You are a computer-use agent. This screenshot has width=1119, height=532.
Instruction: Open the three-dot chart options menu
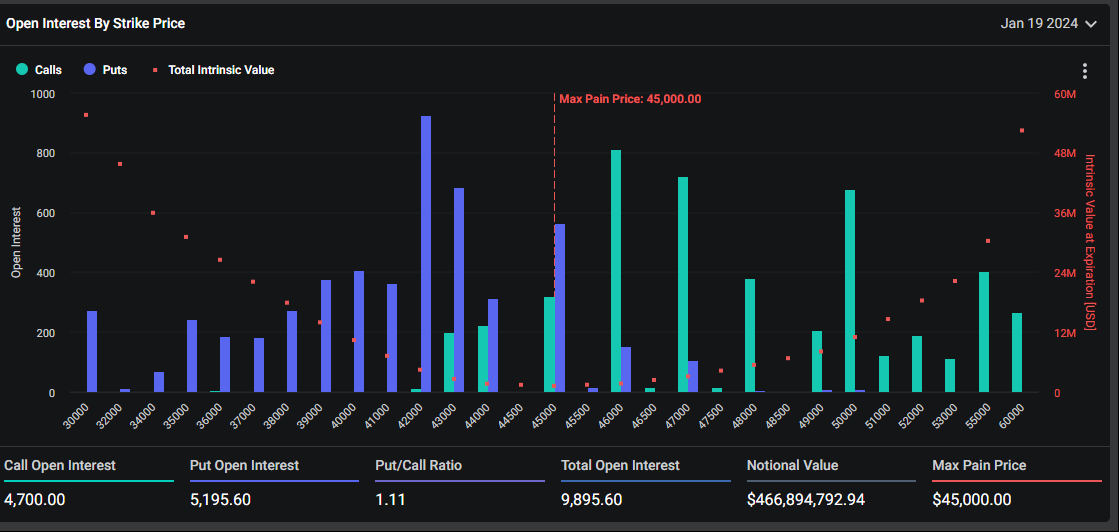(x=1085, y=71)
